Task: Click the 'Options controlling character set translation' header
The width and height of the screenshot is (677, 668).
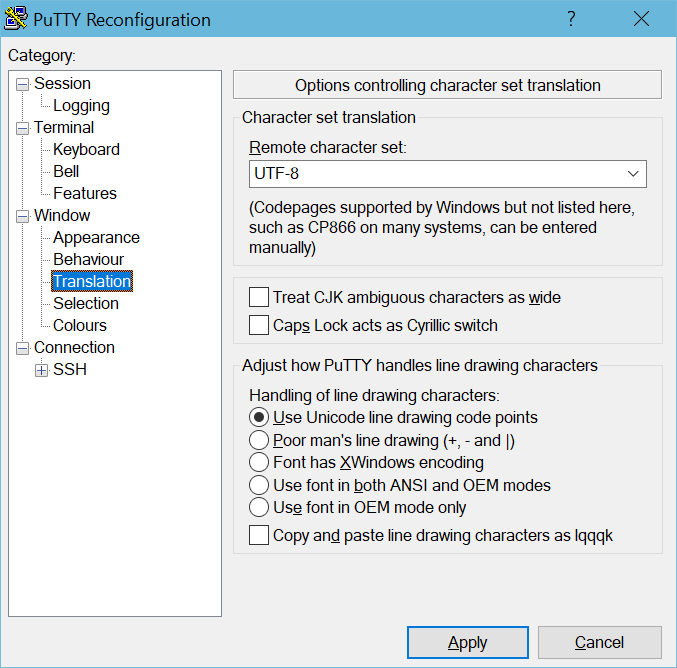Action: 447,85
